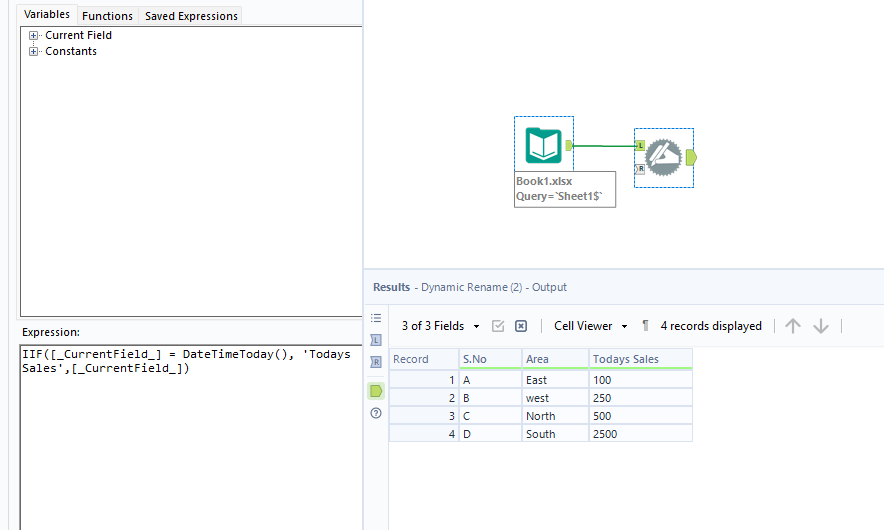This screenshot has width=884, height=530.
Task: Switch to the Saved Expressions tab
Action: point(191,16)
